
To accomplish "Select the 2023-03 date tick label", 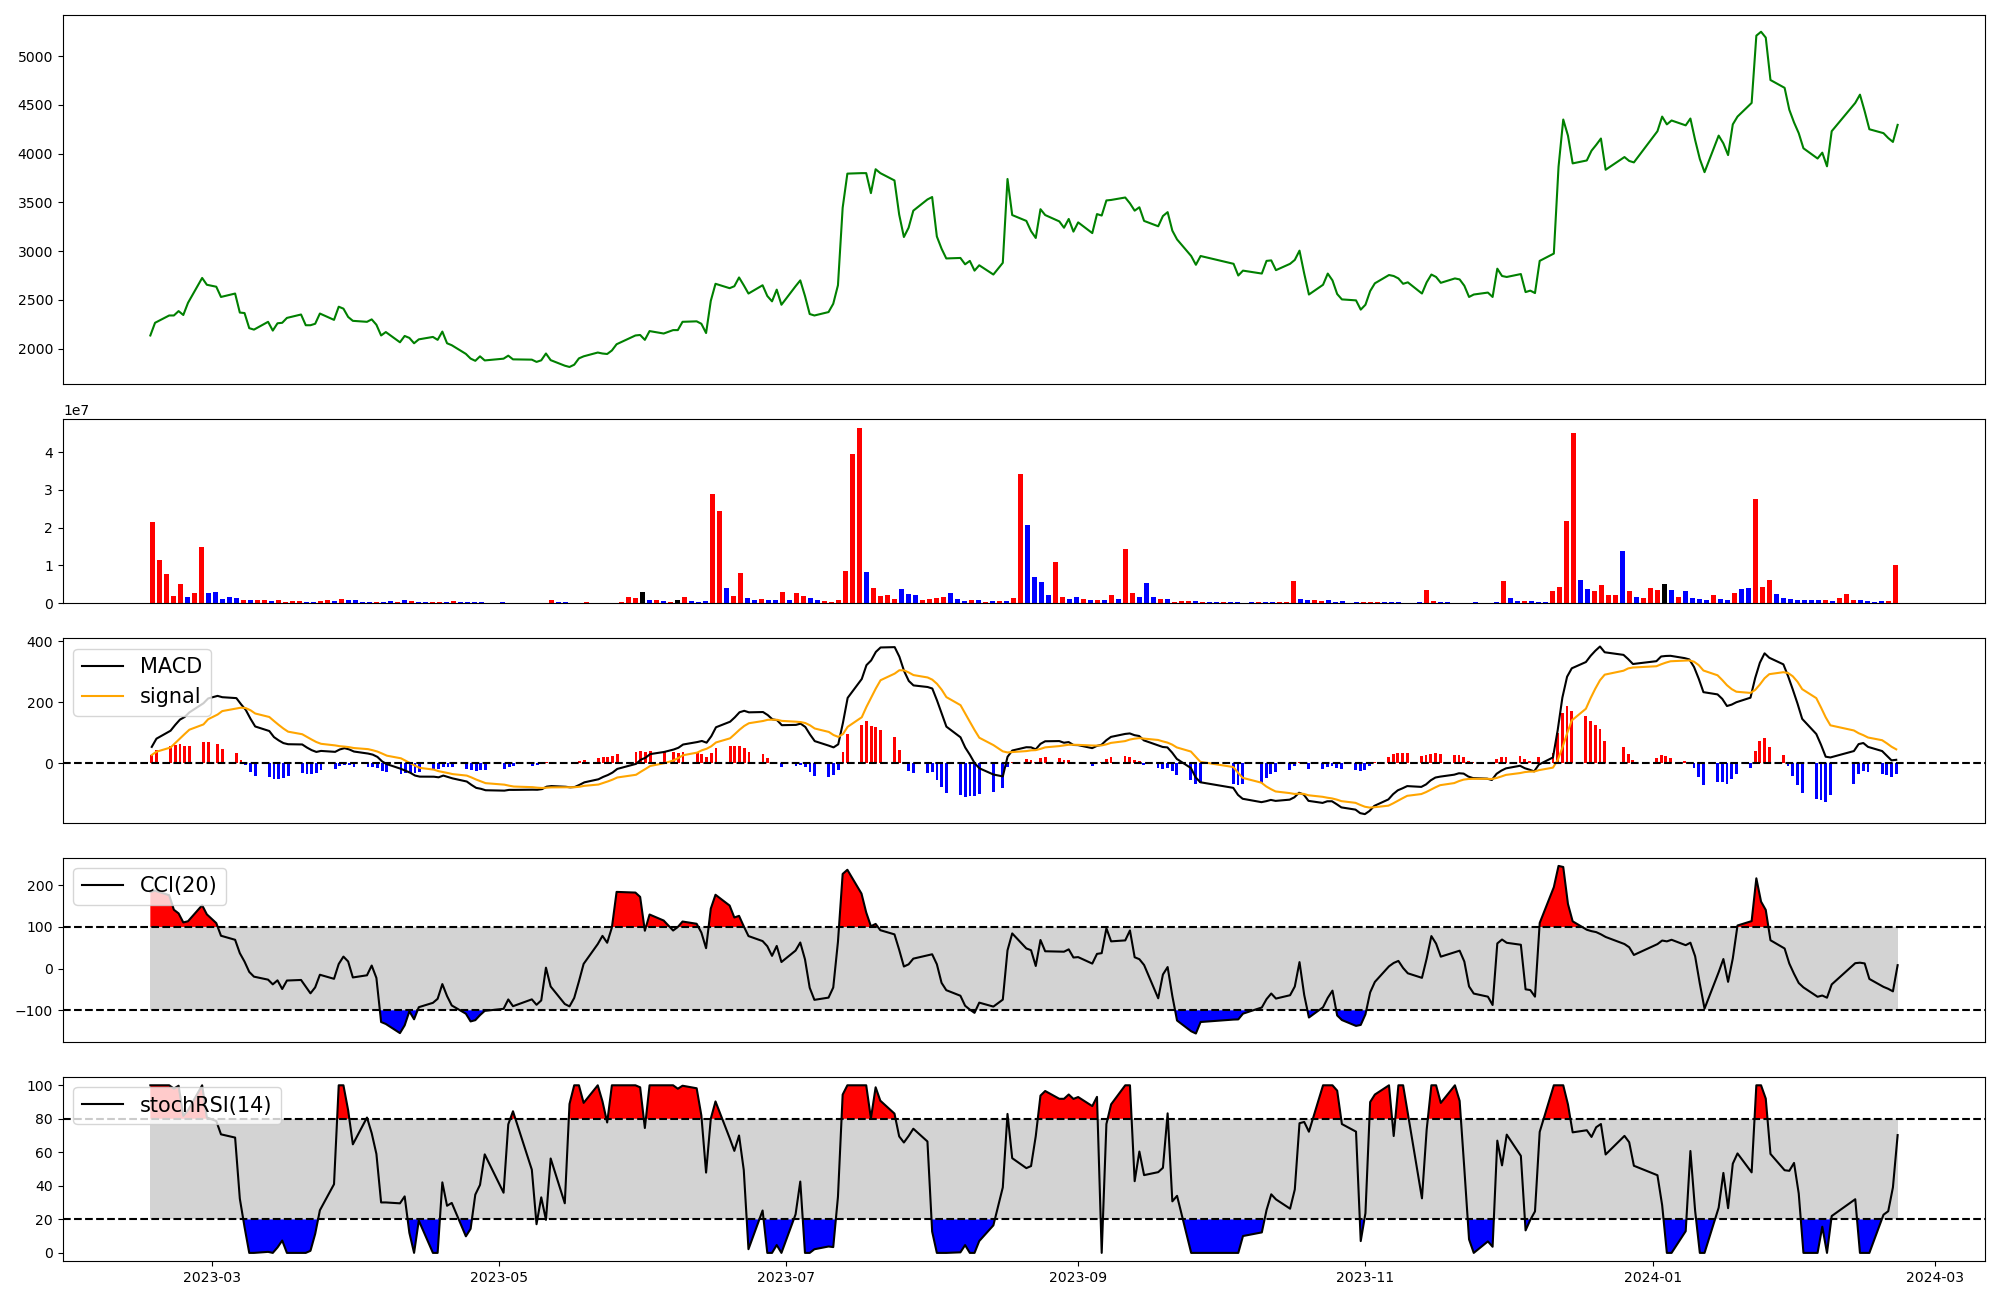I will pos(212,1277).
